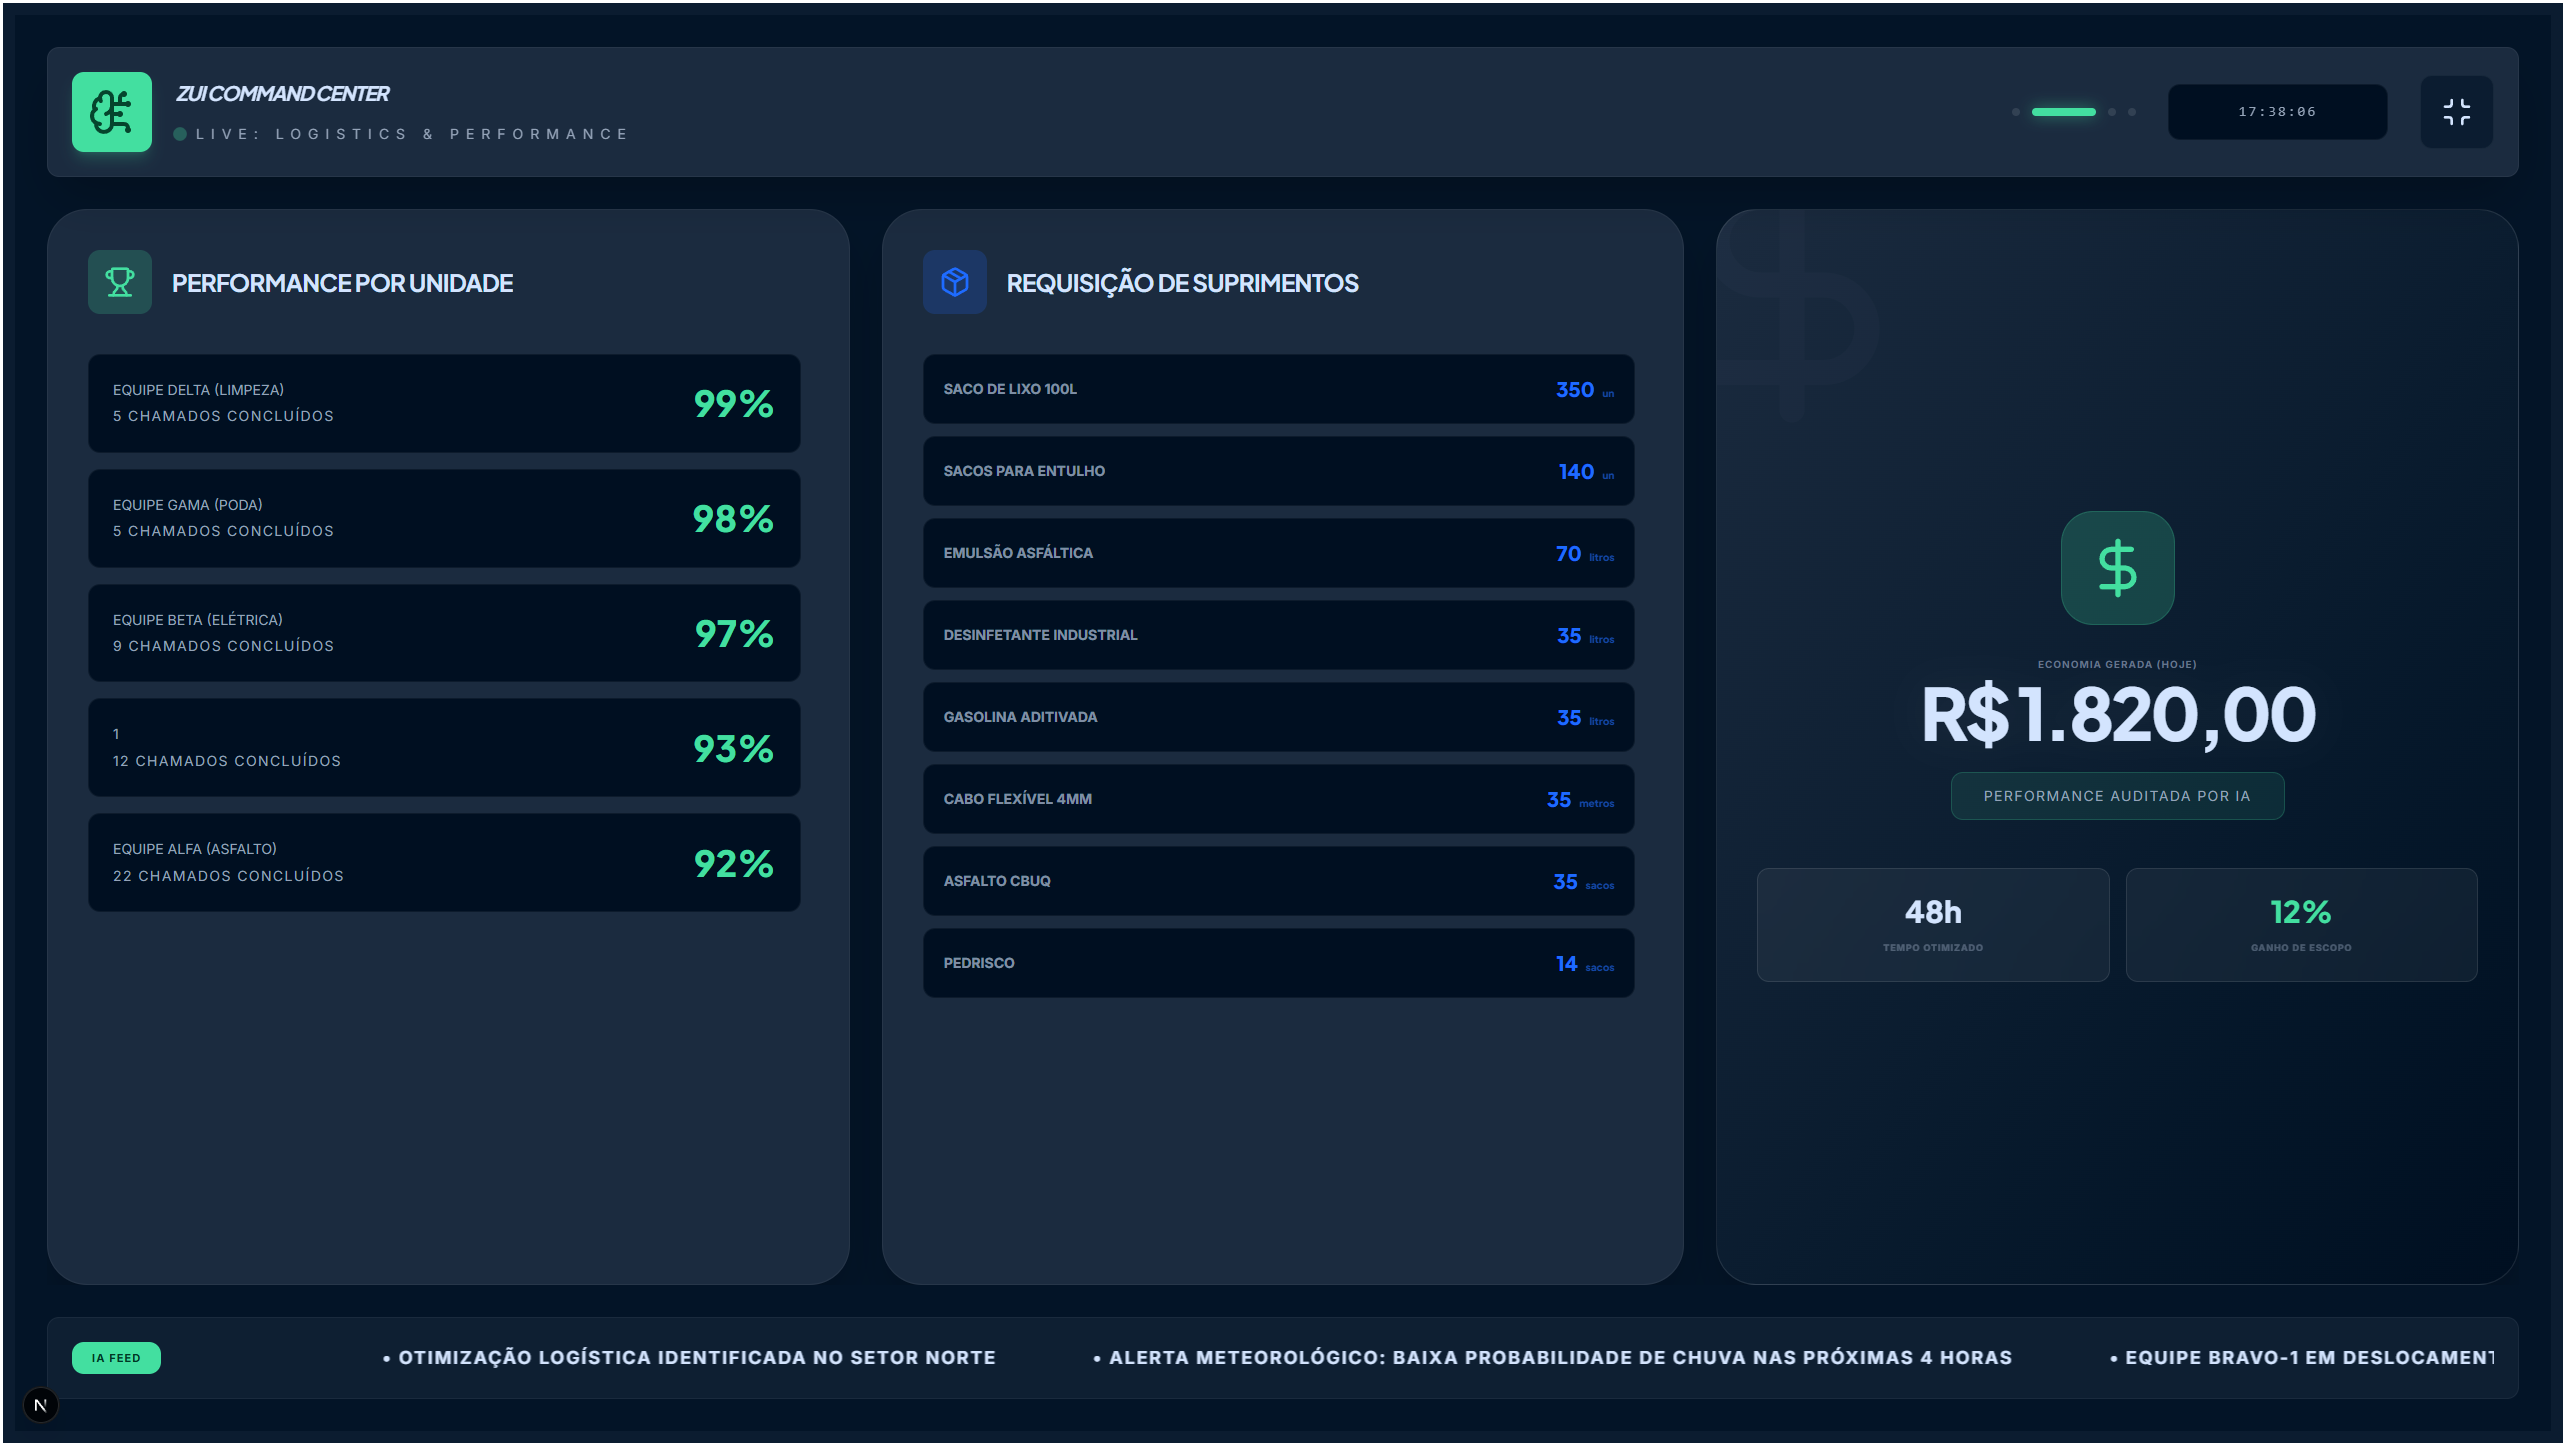Click the Otimização Logística Setor Norte ticker item
The image size is (2566, 1446).
click(690, 1358)
